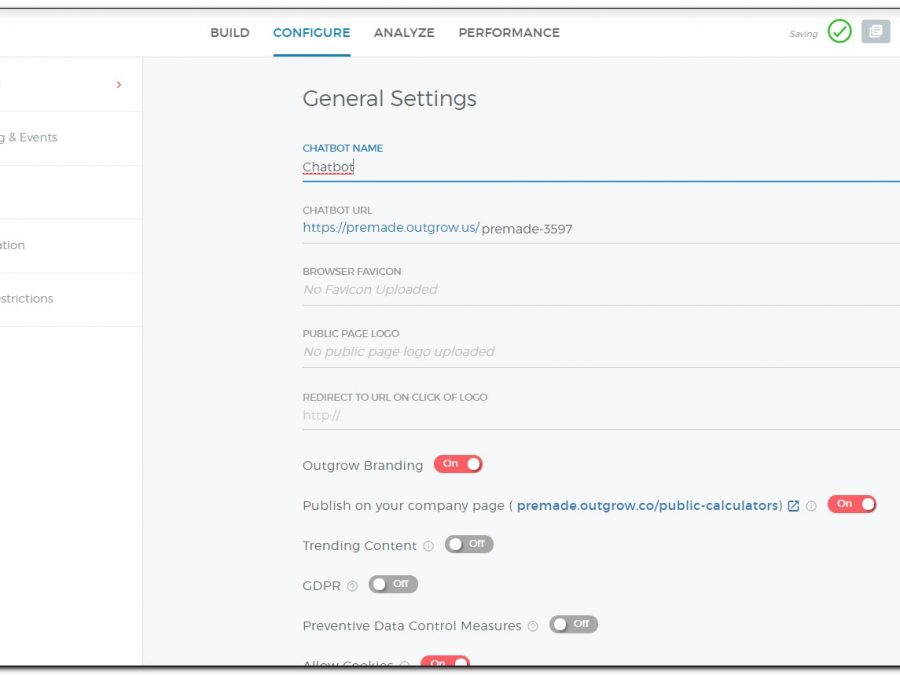The width and height of the screenshot is (900, 675).
Task: Enable the Trending Content toggle
Action: pyautogui.click(x=469, y=544)
